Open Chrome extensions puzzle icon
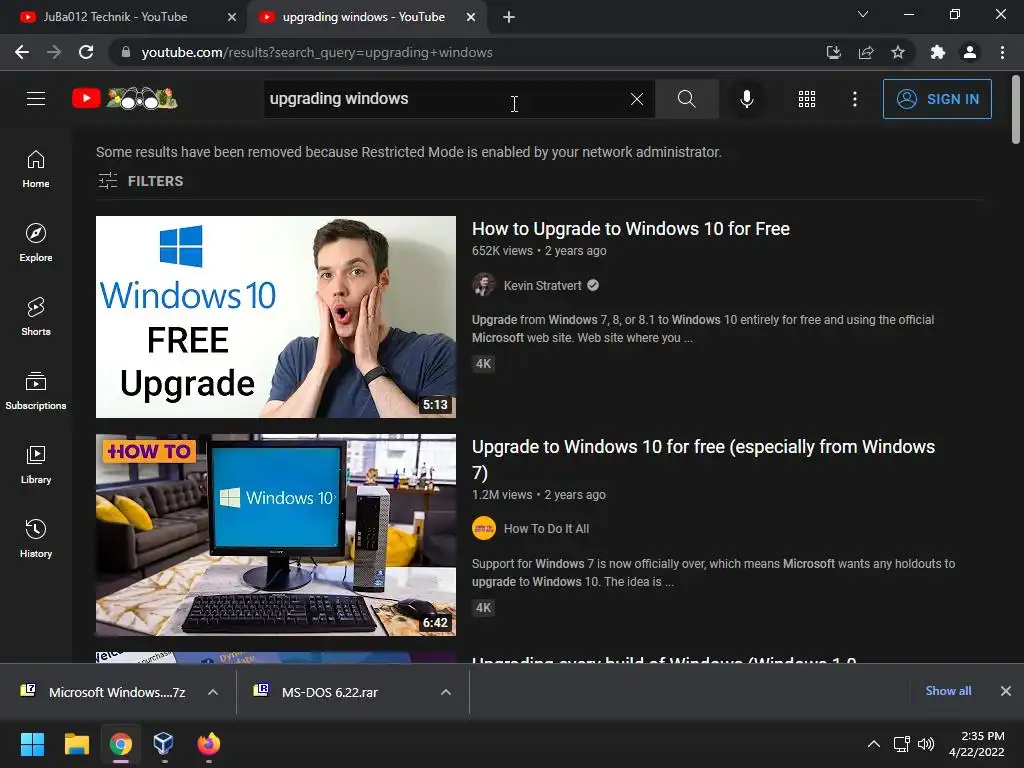Screen dimensions: 1024x768 pos(938,52)
